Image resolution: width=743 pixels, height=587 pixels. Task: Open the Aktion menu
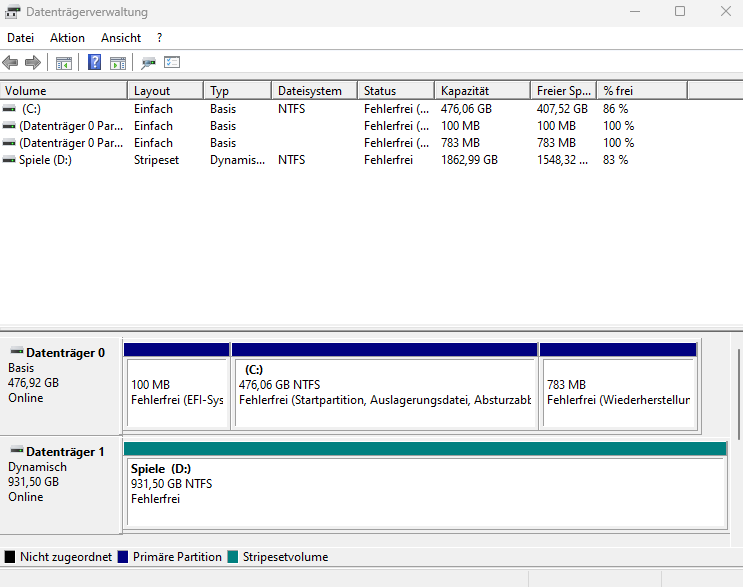pyautogui.click(x=67, y=38)
